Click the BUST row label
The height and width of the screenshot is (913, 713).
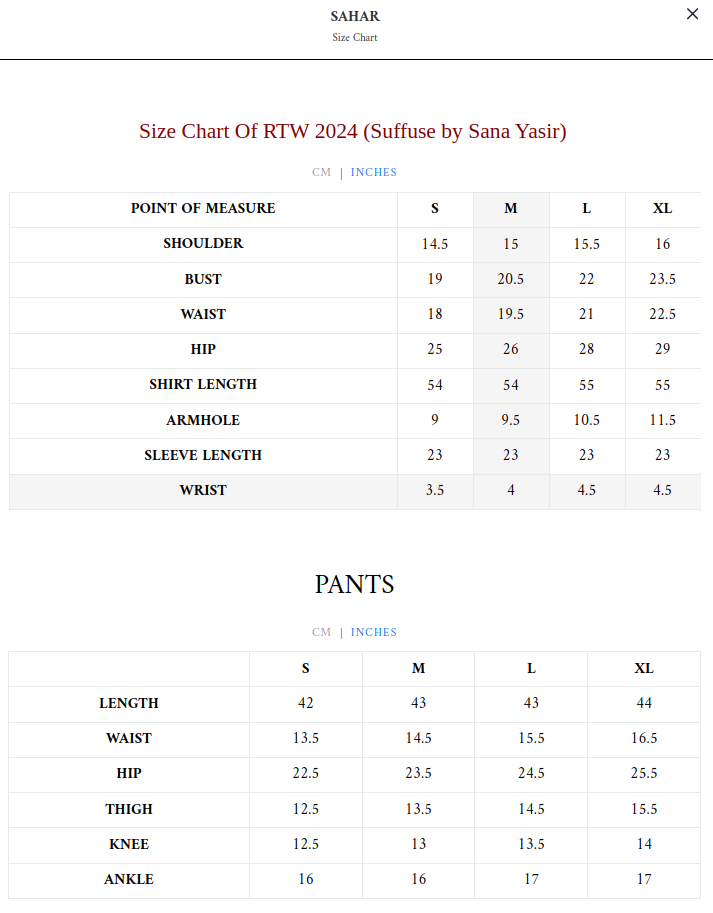tap(203, 279)
